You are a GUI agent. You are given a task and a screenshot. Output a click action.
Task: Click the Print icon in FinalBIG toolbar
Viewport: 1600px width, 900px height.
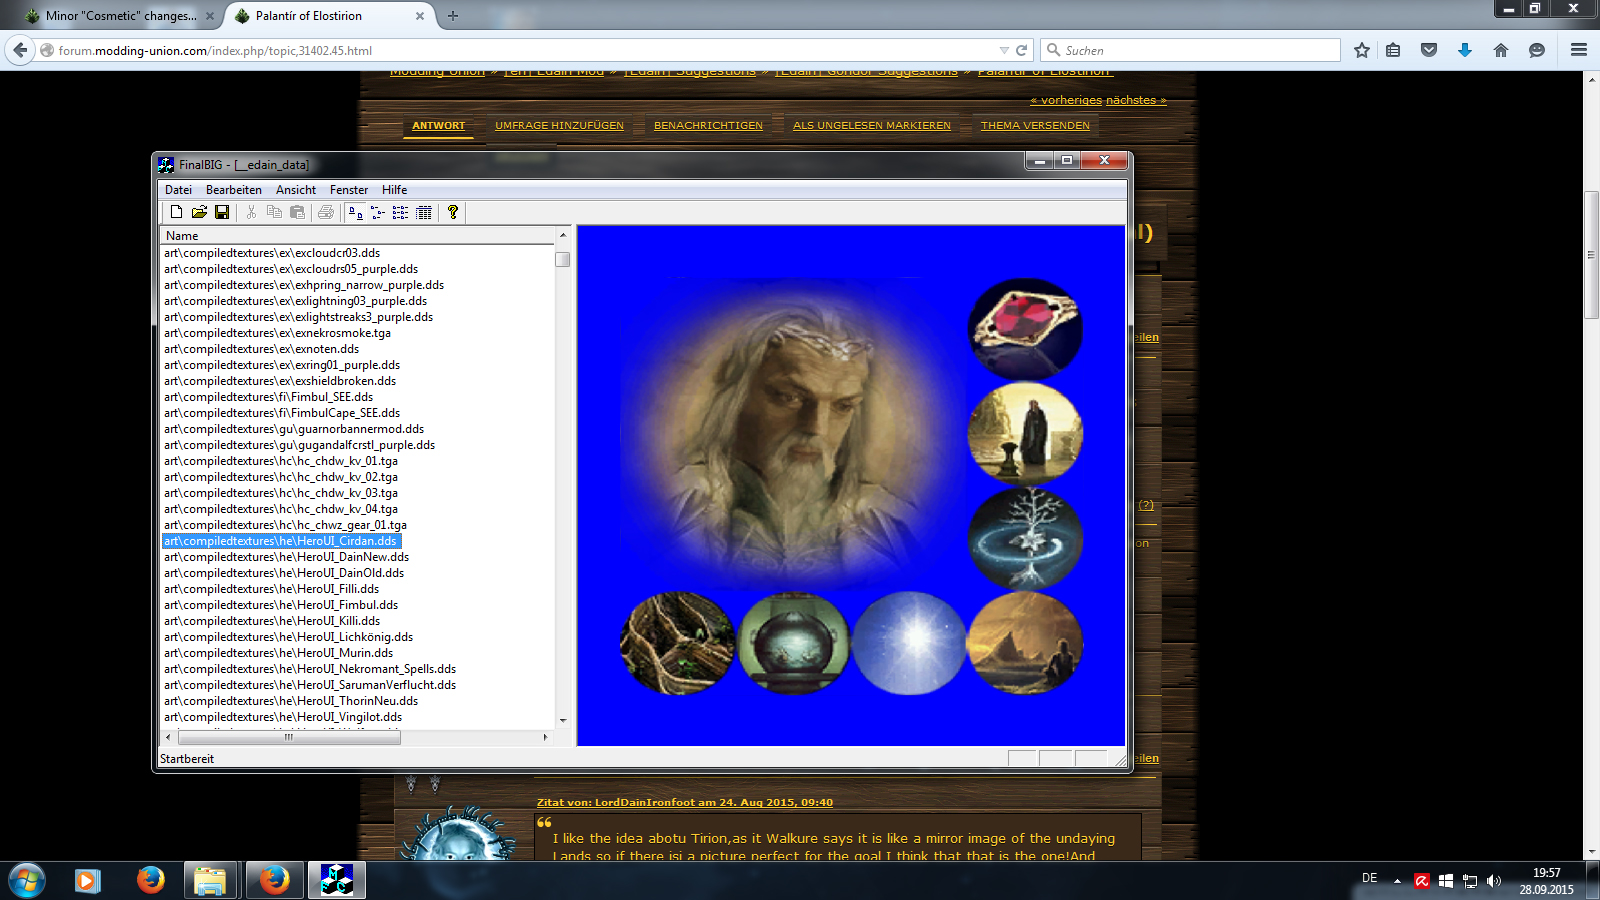[x=326, y=212]
